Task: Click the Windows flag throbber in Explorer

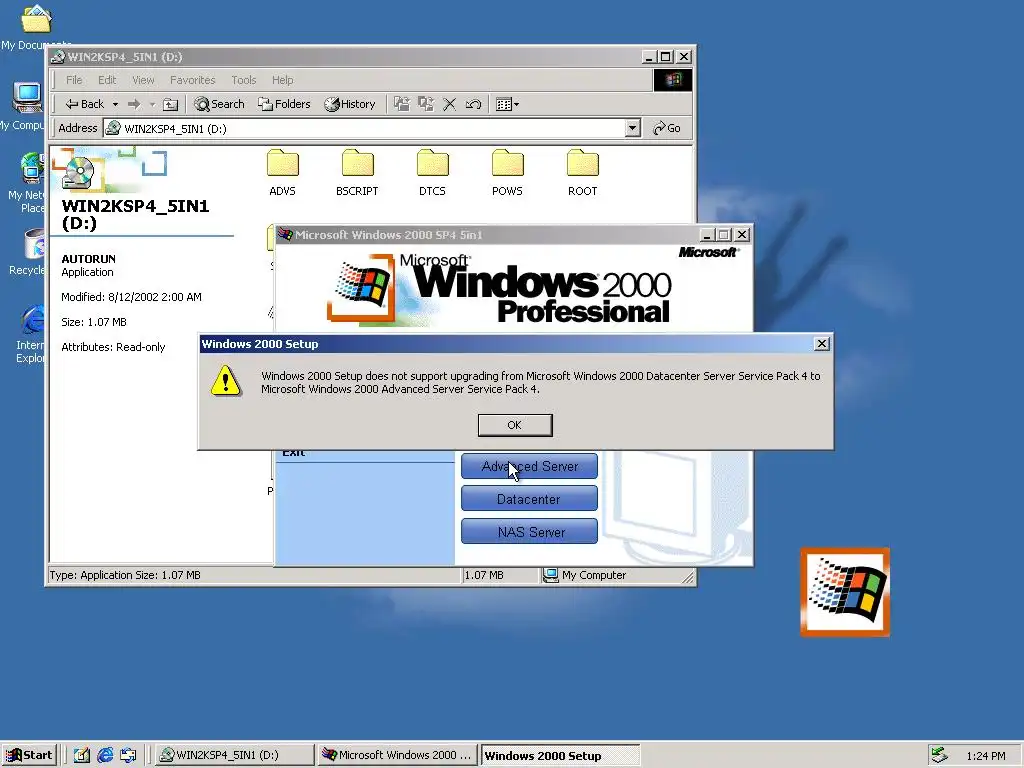Action: coord(673,80)
